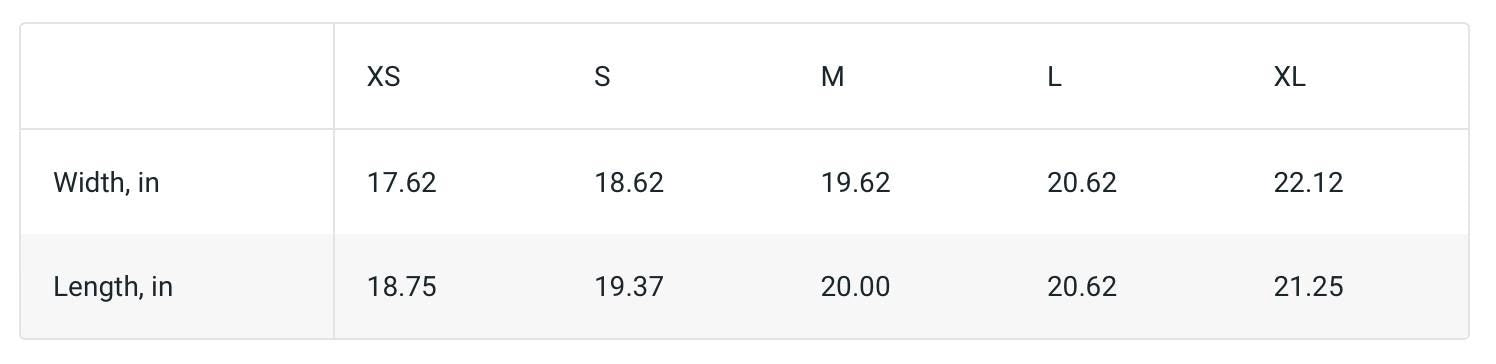The width and height of the screenshot is (1496, 364).
Task: Click the M length value 20.00
Action: (855, 287)
